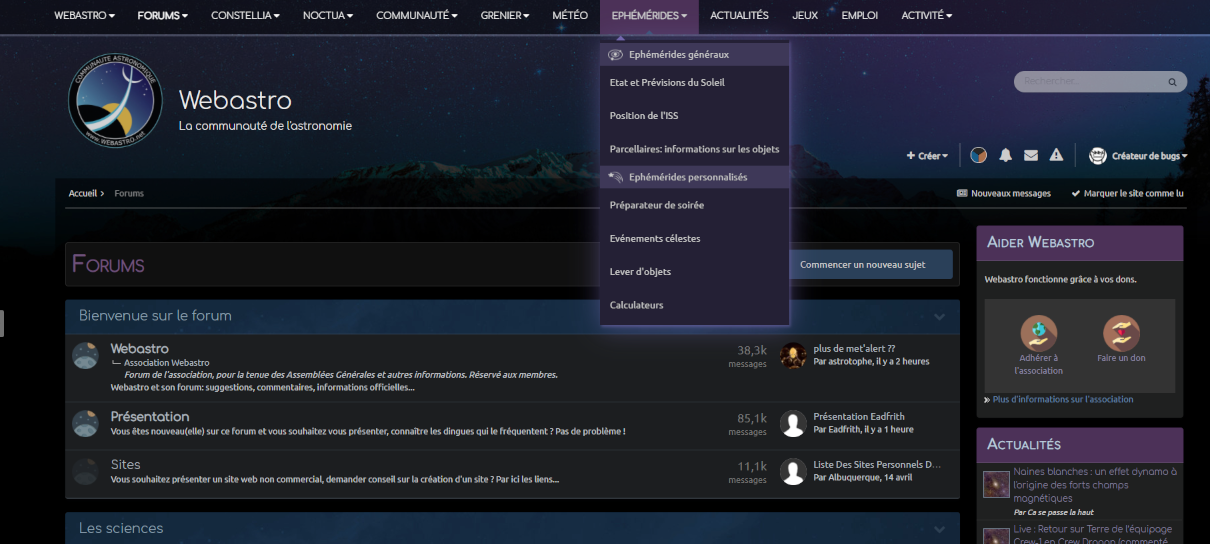Collapse the Bienvenue sur le forum section

[x=939, y=316]
